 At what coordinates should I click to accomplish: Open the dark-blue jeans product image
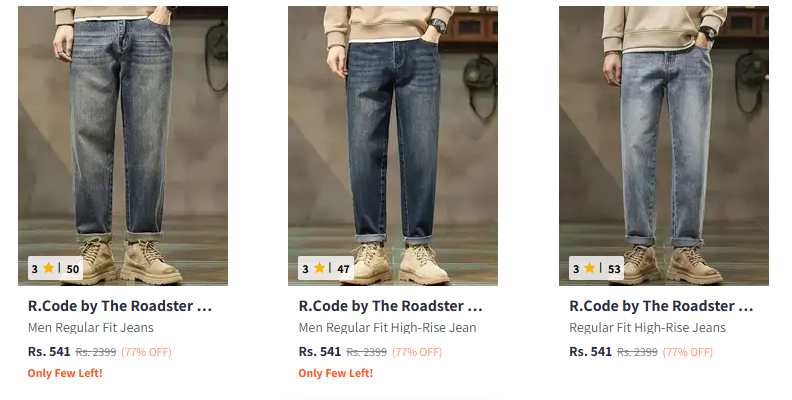pos(393,146)
